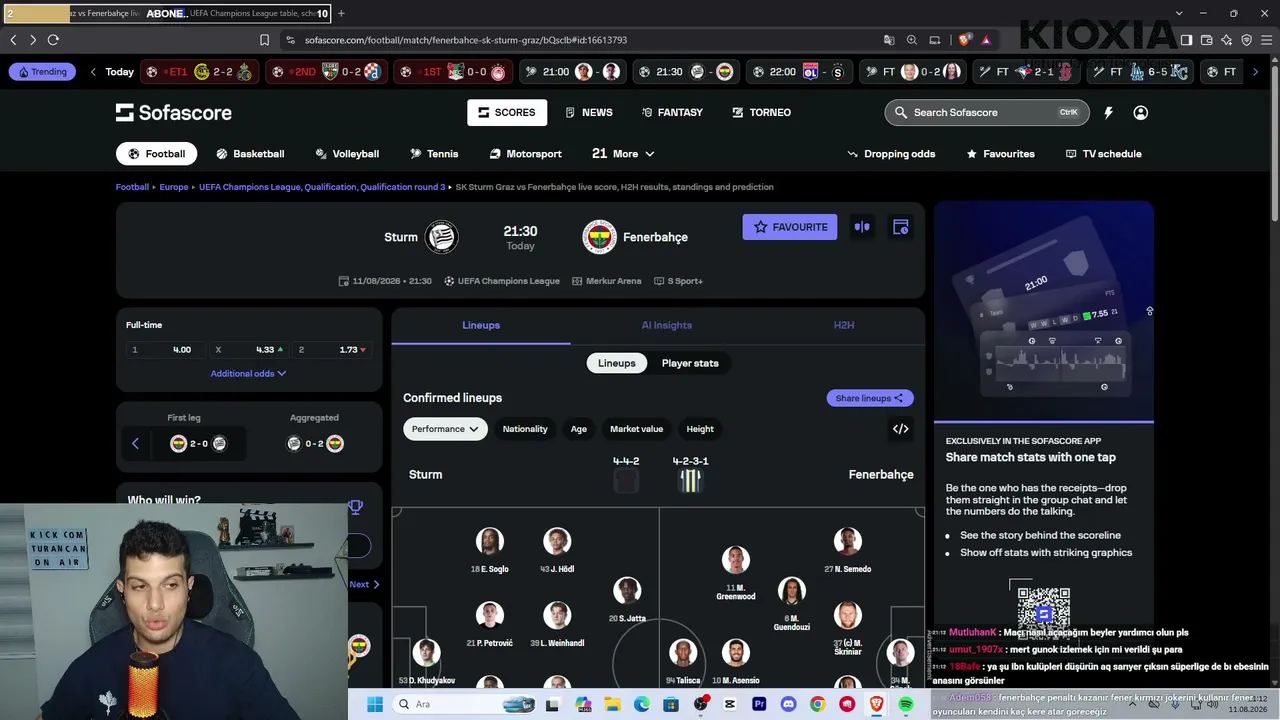Expand the Performance dropdown

pyautogui.click(x=445, y=429)
